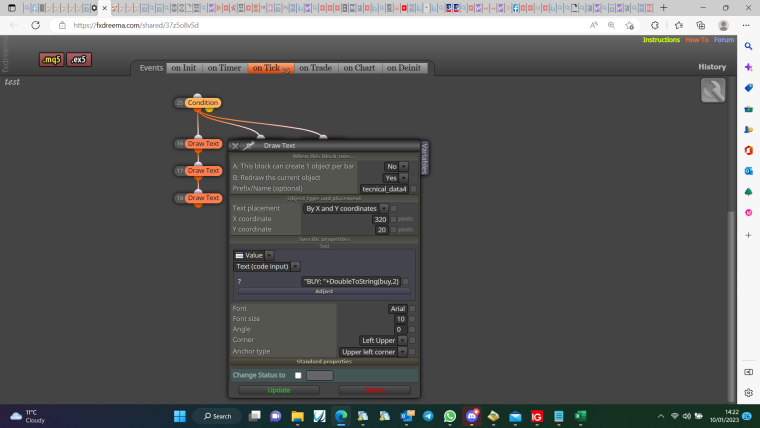Open Outlook icon in Edge sidebar
Screen dimensions: 760x428
[748, 171]
